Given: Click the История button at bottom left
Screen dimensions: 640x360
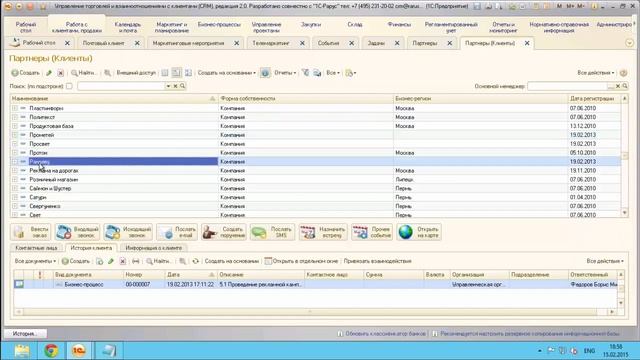Looking at the screenshot, I should tap(25, 333).
